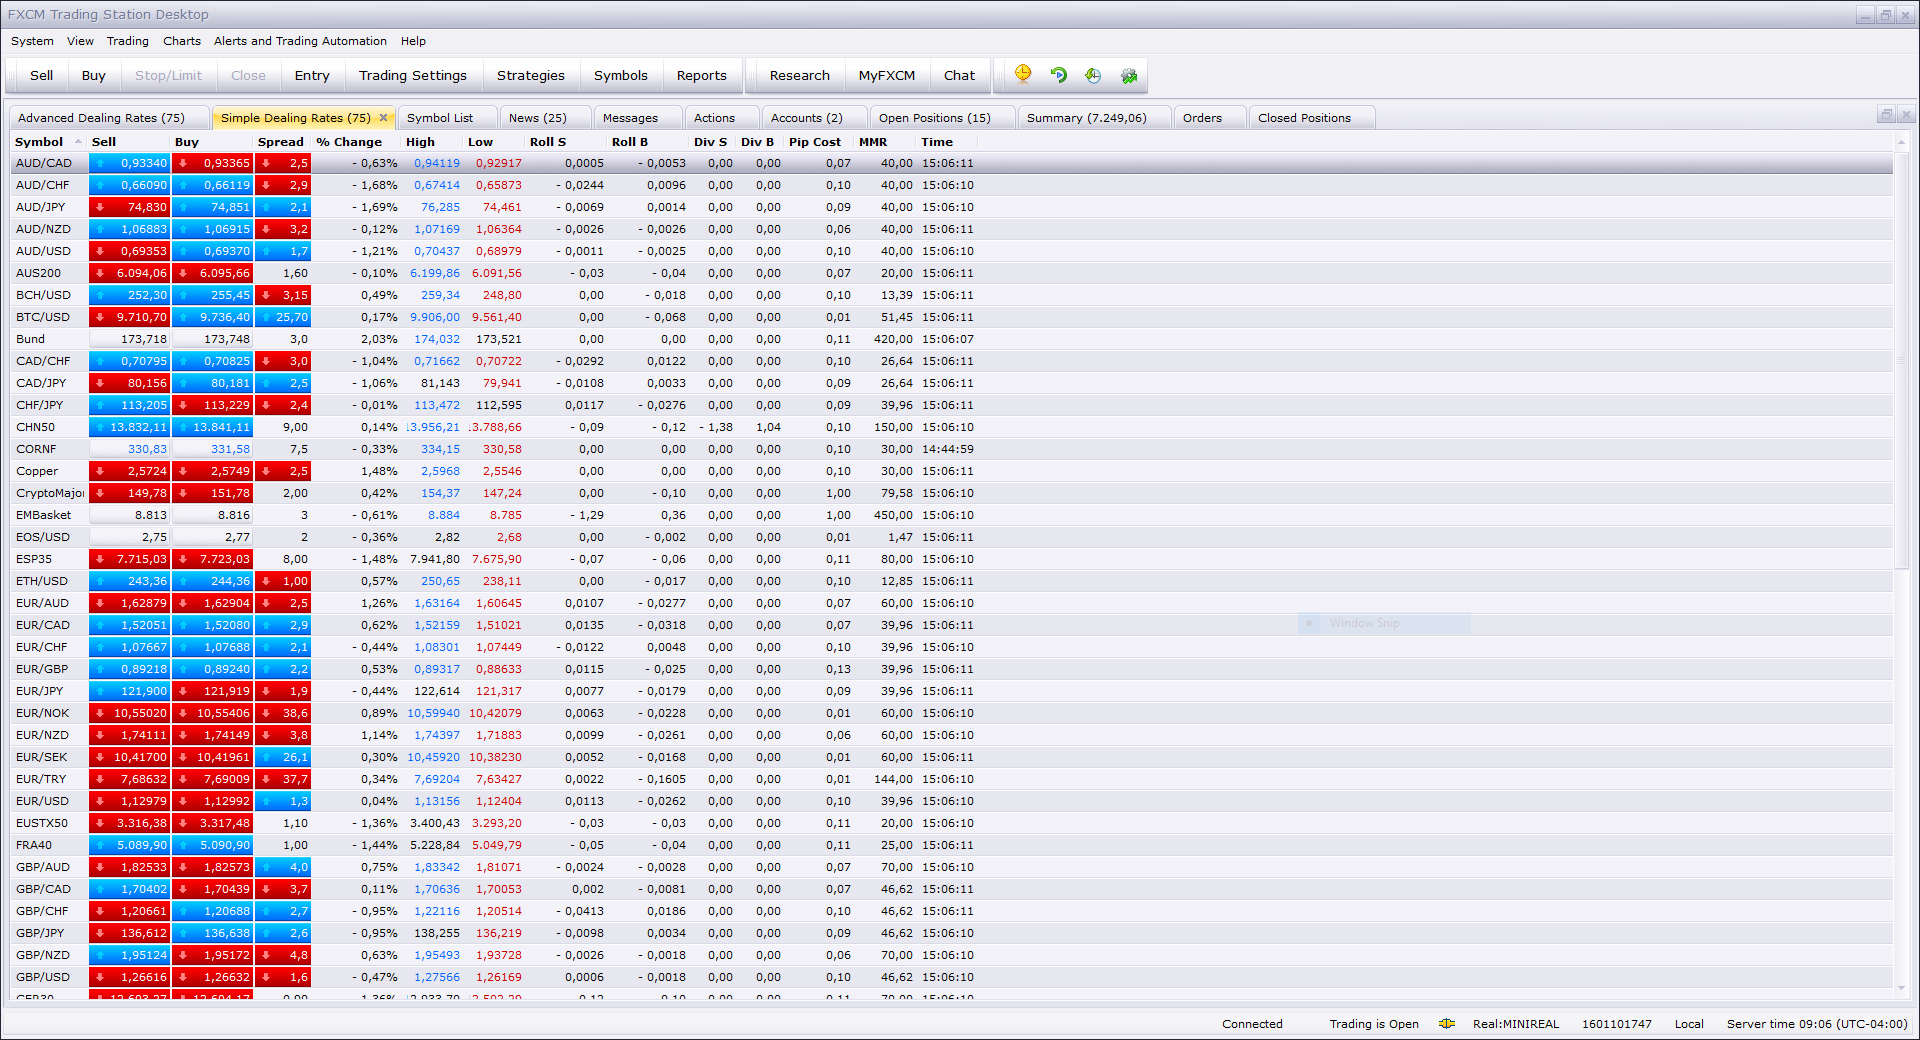Click the vertical scrollbar down arrow
The width and height of the screenshot is (1920, 1040).
pos(1901,988)
